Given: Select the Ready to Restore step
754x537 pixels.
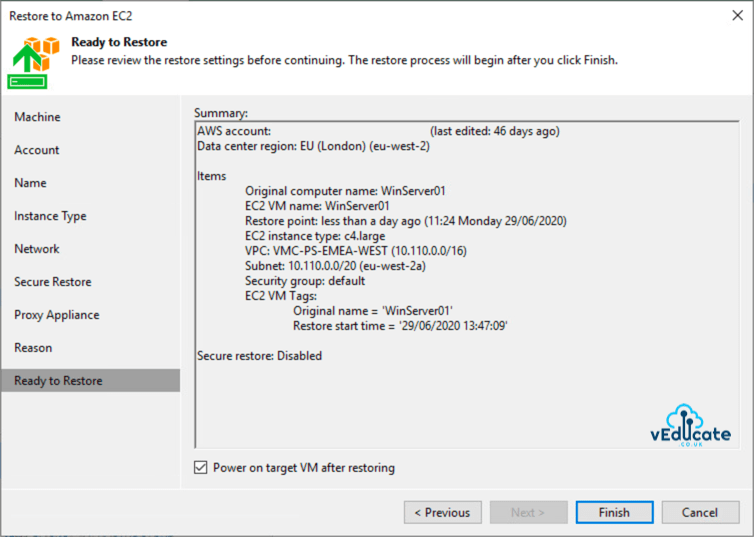Looking at the screenshot, I should point(58,381).
